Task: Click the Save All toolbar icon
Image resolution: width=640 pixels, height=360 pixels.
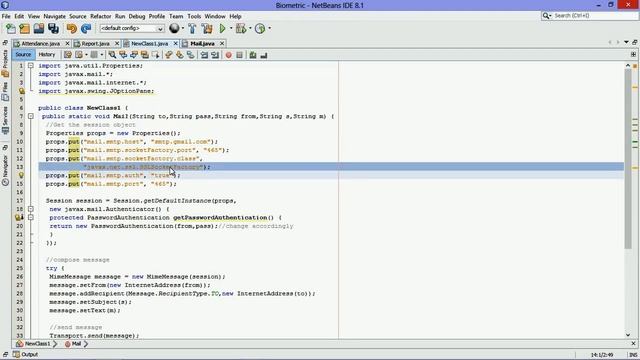Action: (53, 29)
